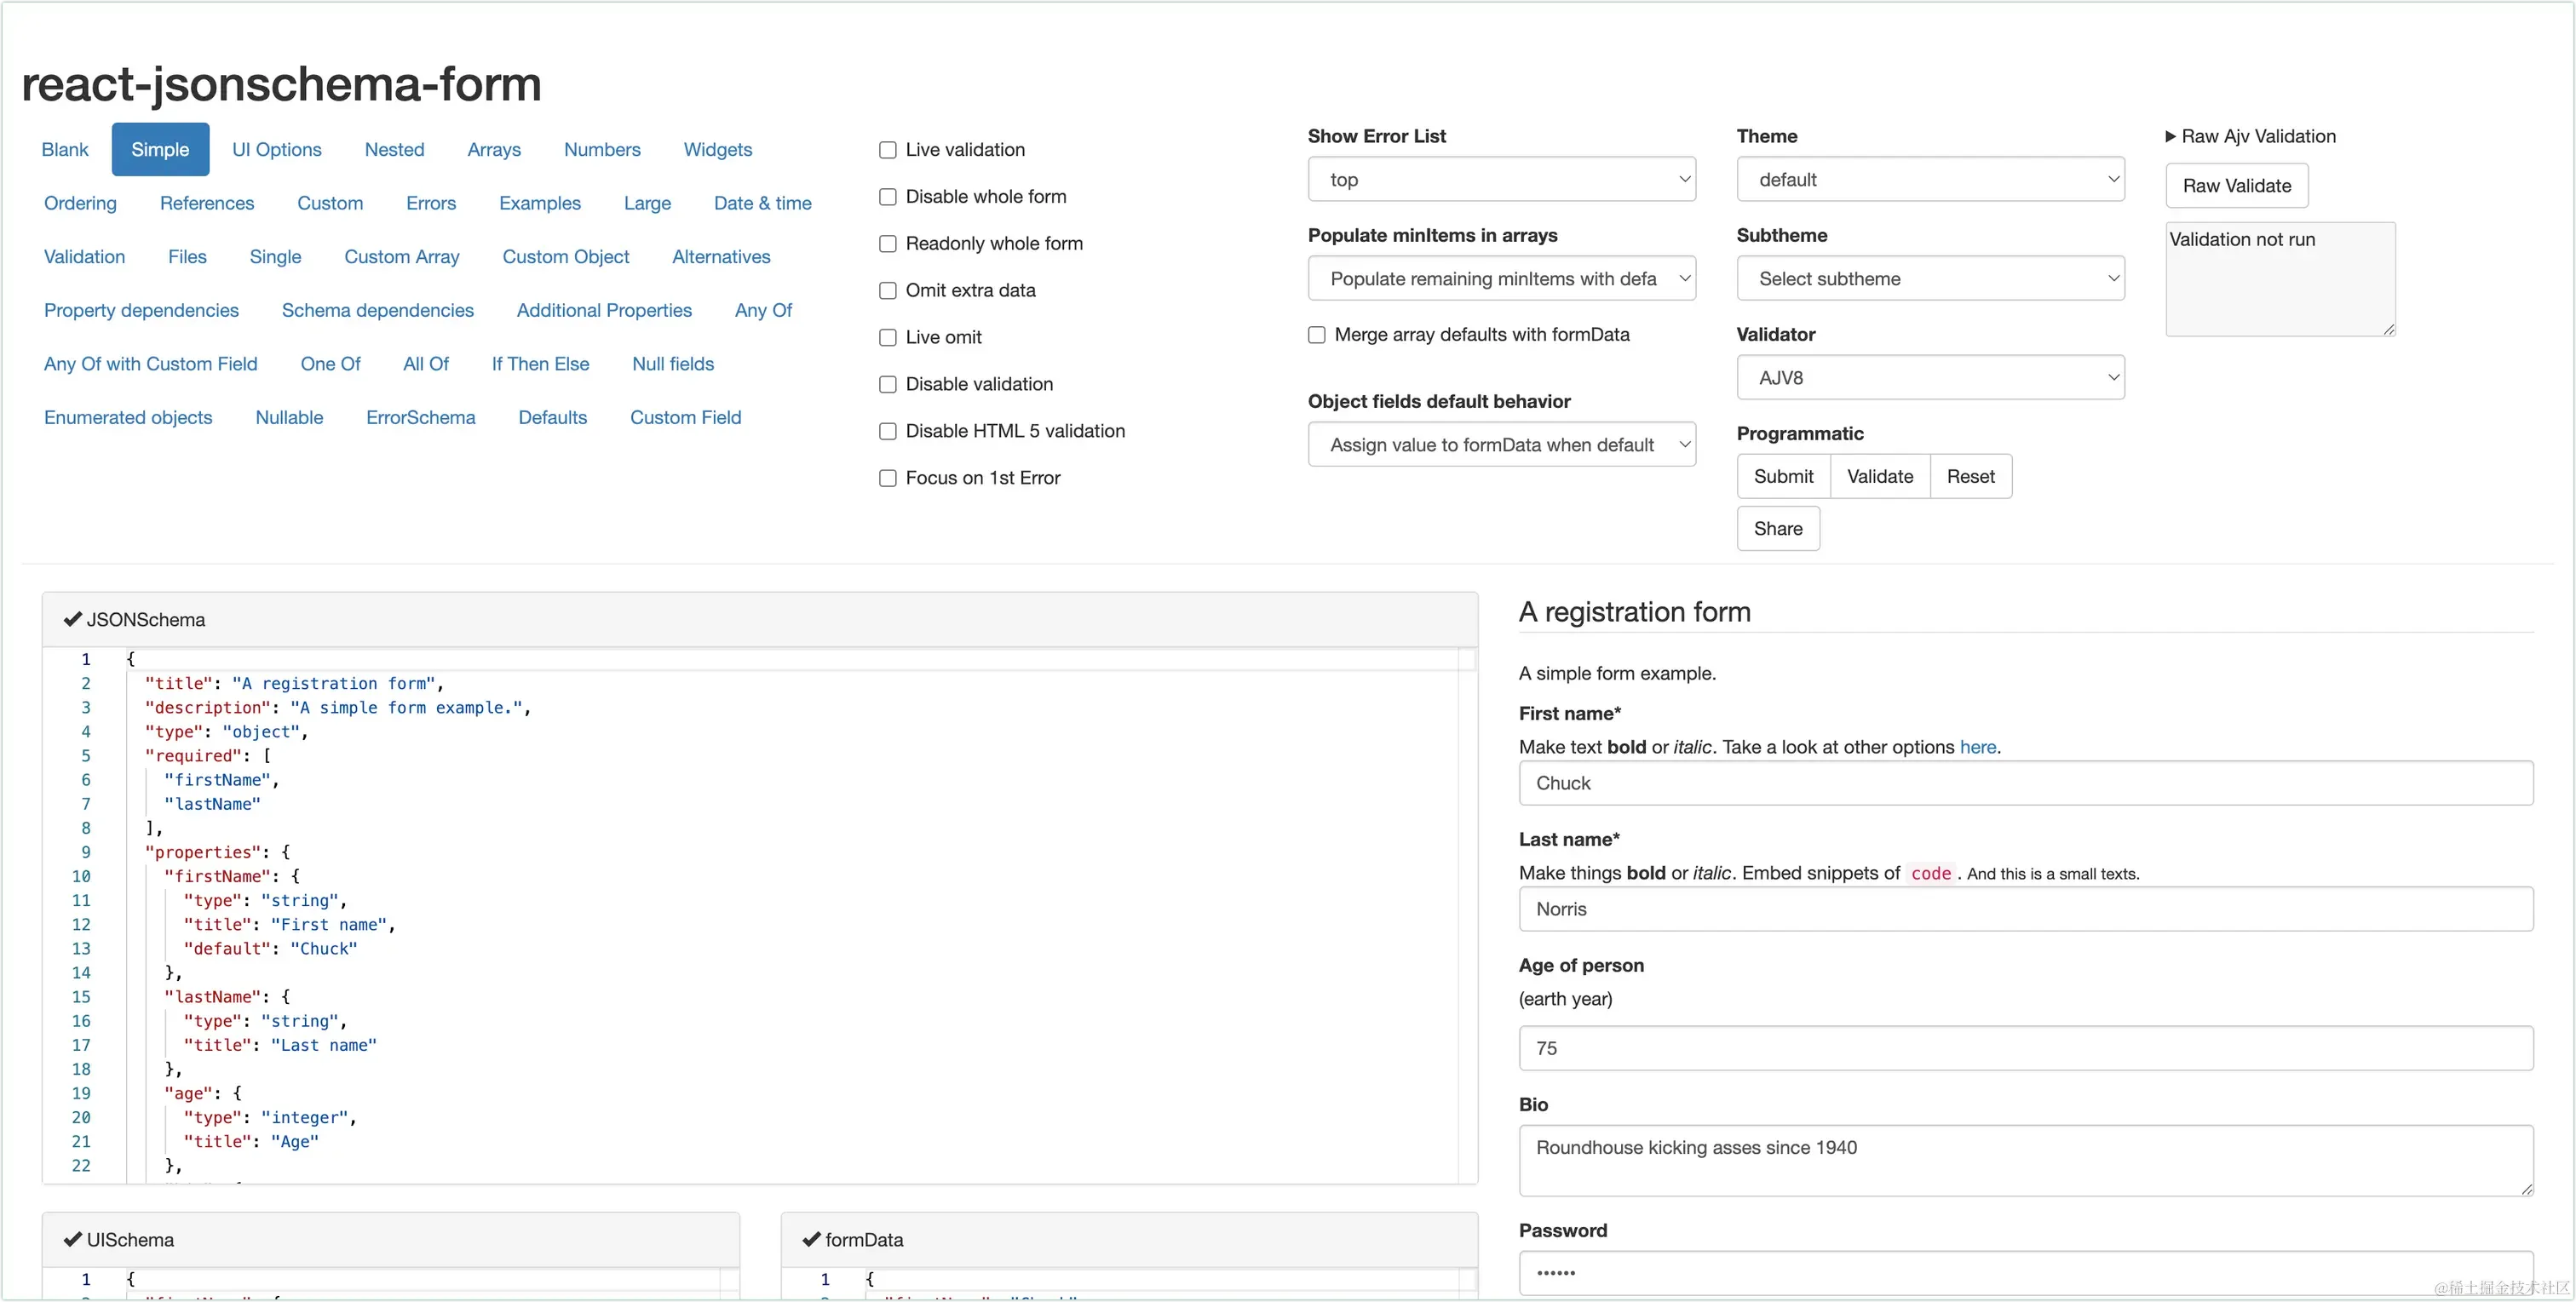Click the programmatic Submit button

click(1783, 477)
